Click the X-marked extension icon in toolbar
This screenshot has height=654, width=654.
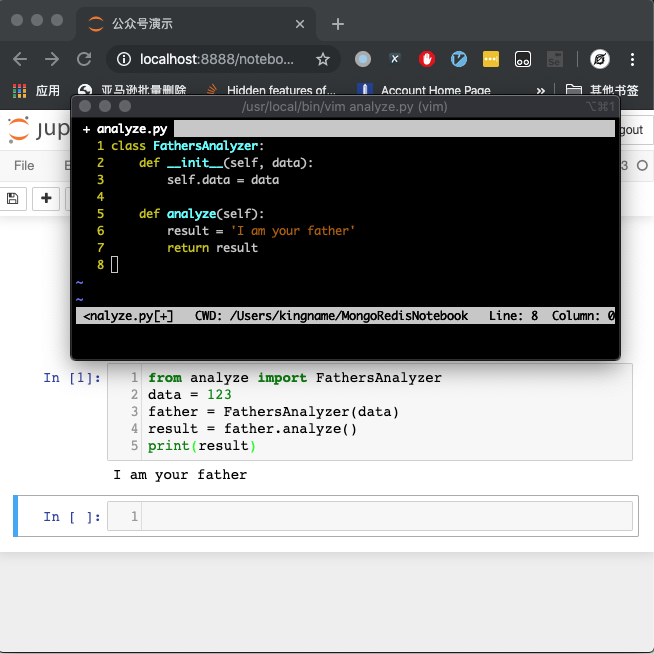(395, 59)
